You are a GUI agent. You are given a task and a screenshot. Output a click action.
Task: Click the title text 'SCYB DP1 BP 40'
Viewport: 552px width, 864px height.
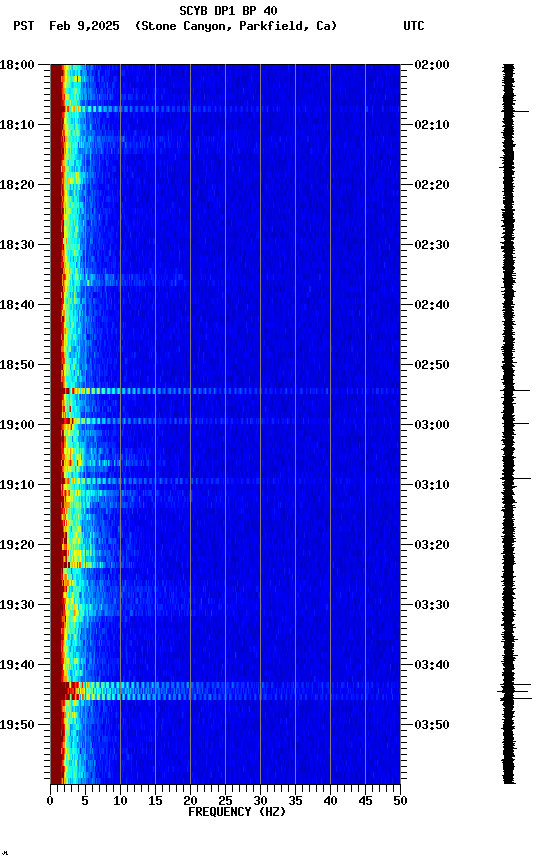pos(228,10)
